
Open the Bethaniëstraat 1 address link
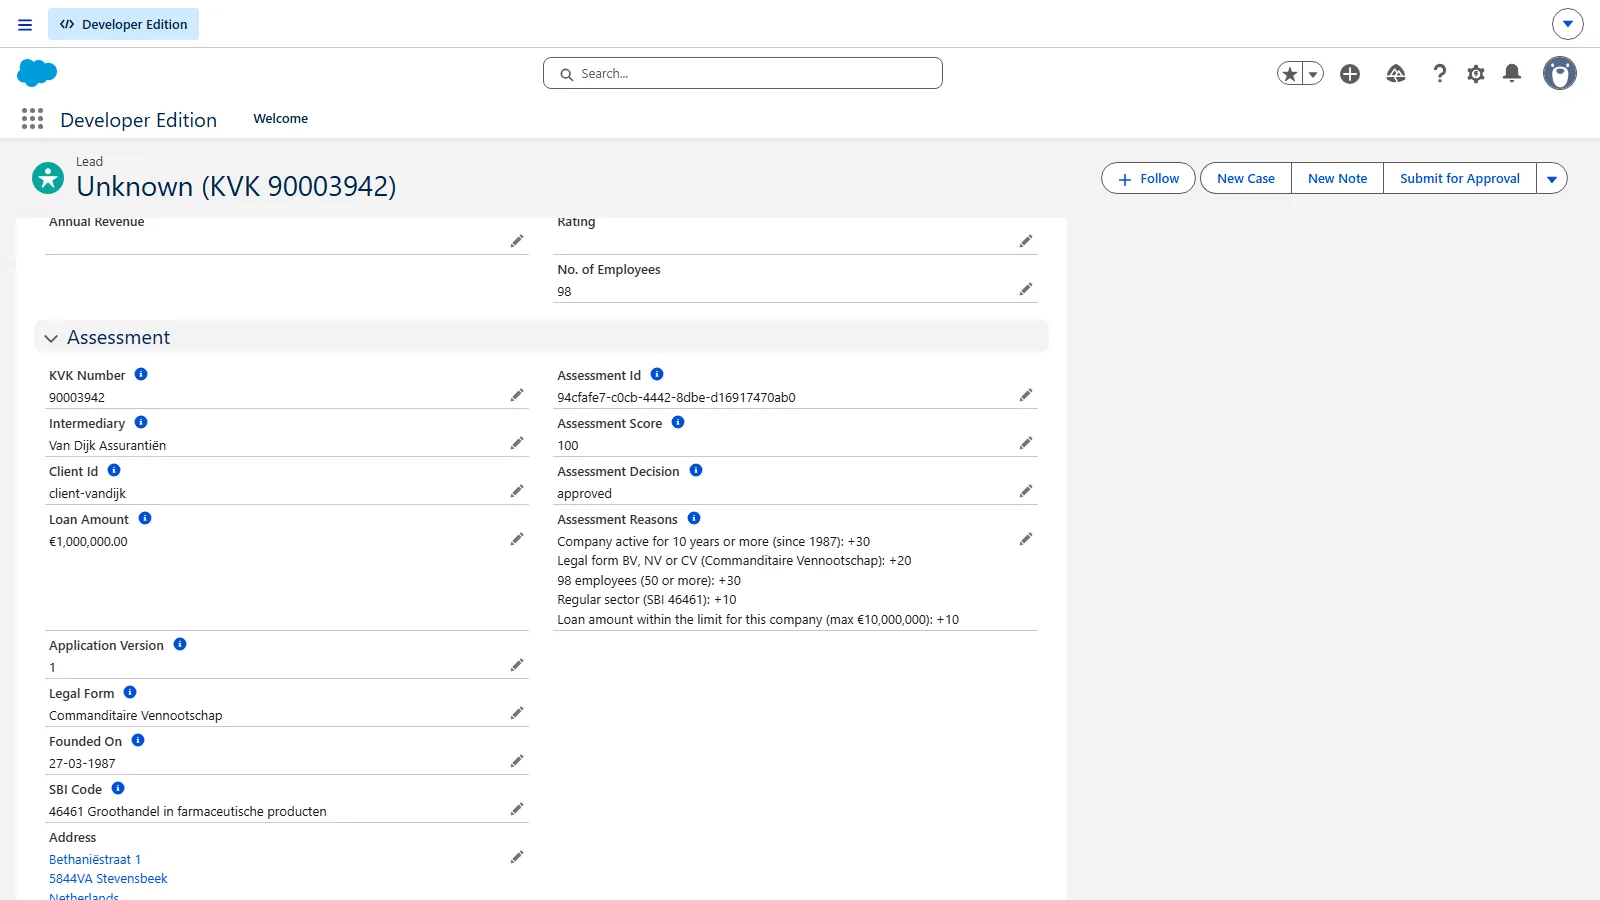(95, 860)
